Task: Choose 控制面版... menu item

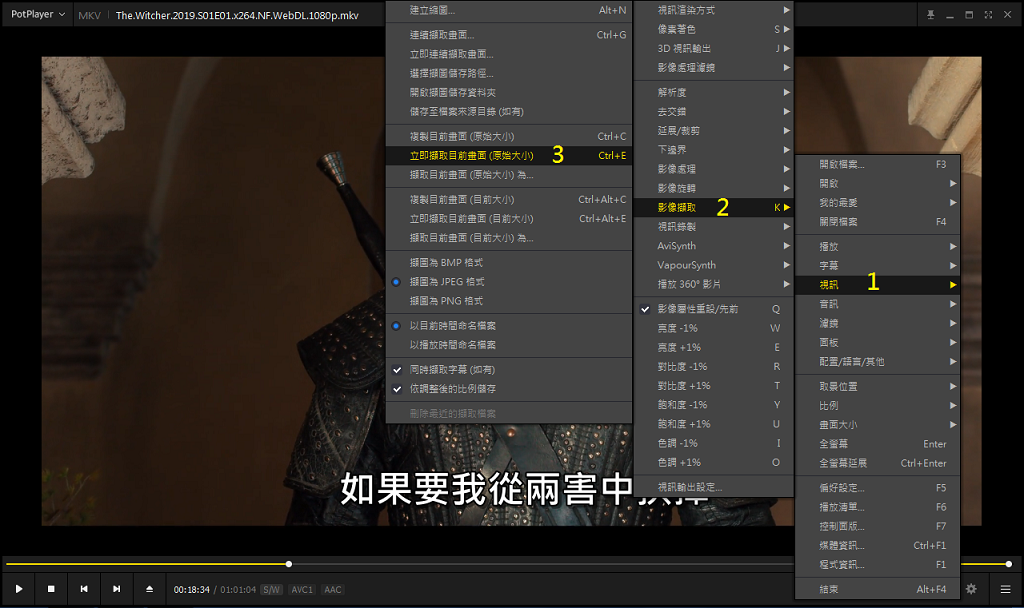Action: pos(878,526)
